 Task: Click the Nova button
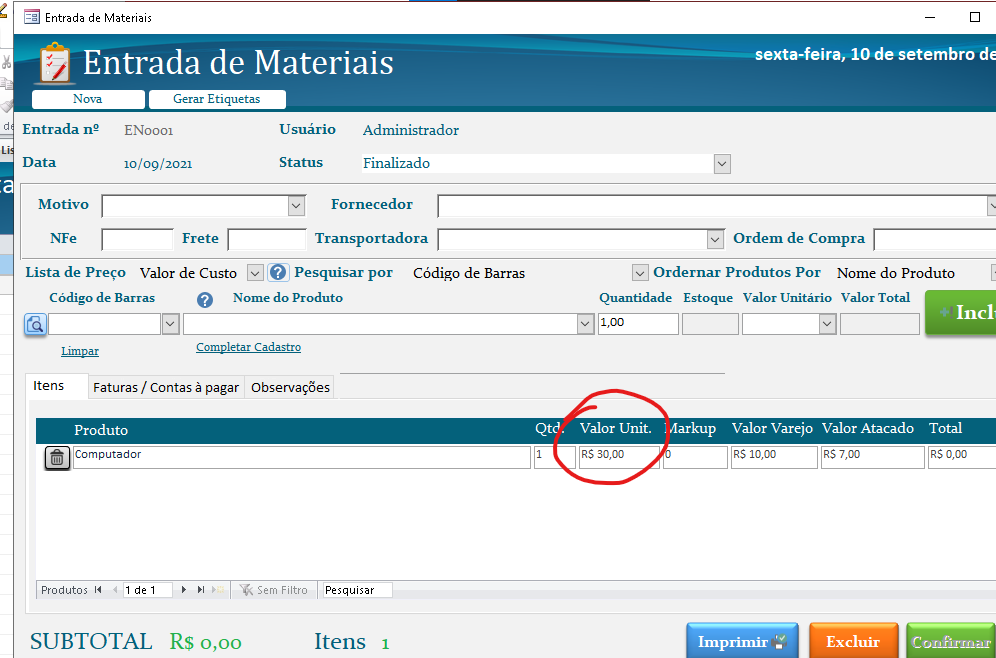coord(88,99)
